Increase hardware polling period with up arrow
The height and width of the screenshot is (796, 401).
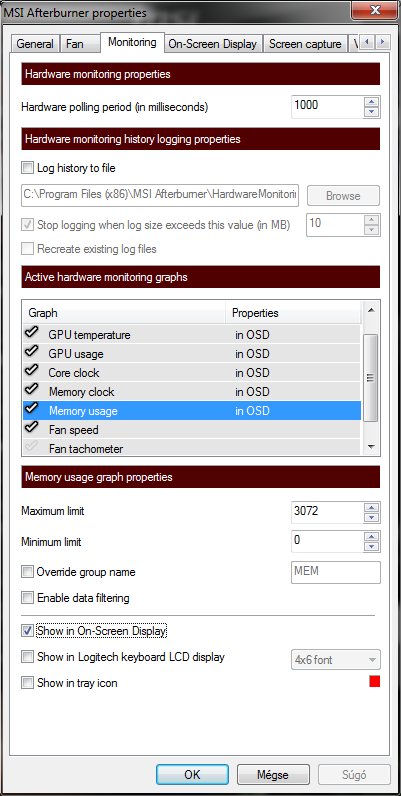click(372, 101)
